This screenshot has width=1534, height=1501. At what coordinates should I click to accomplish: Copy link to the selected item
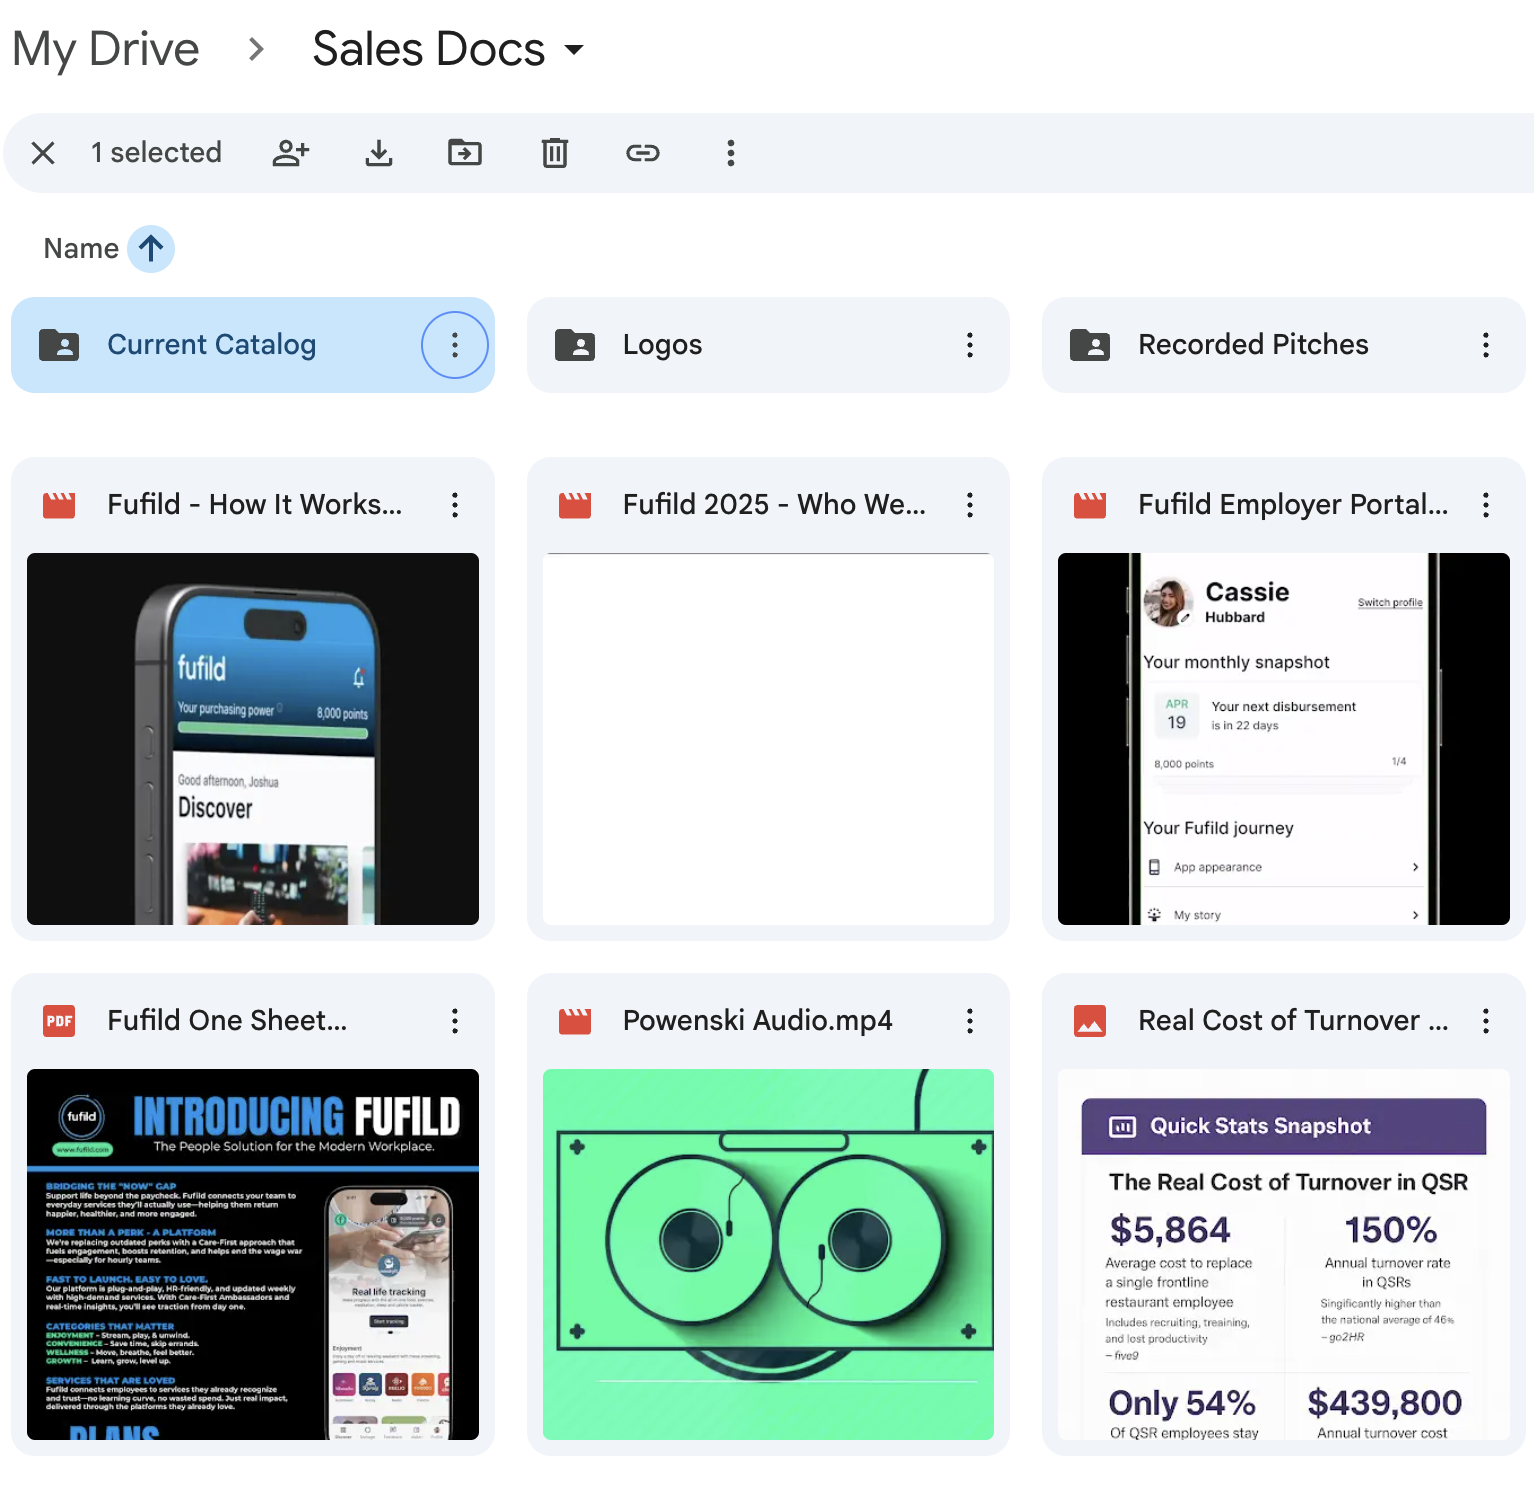643,153
